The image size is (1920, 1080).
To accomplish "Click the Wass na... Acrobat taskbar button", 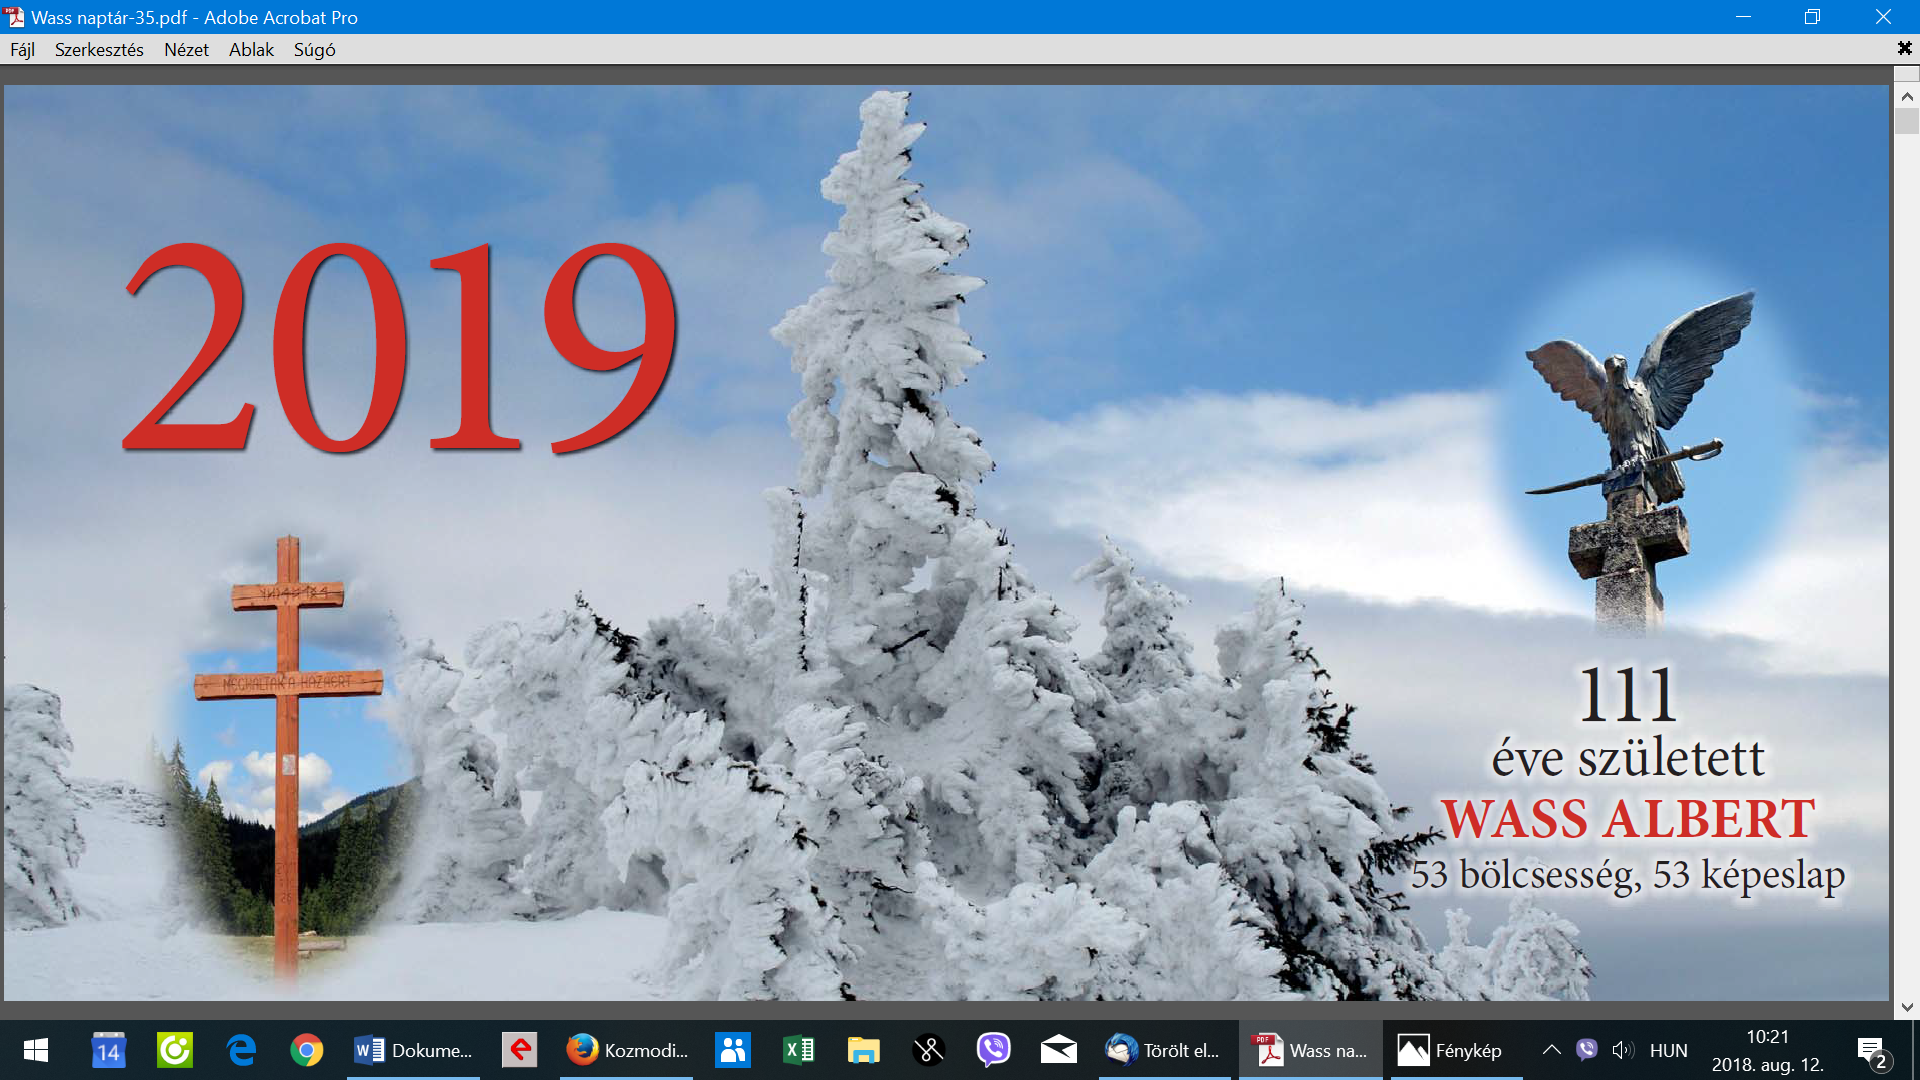I will tap(1311, 1050).
